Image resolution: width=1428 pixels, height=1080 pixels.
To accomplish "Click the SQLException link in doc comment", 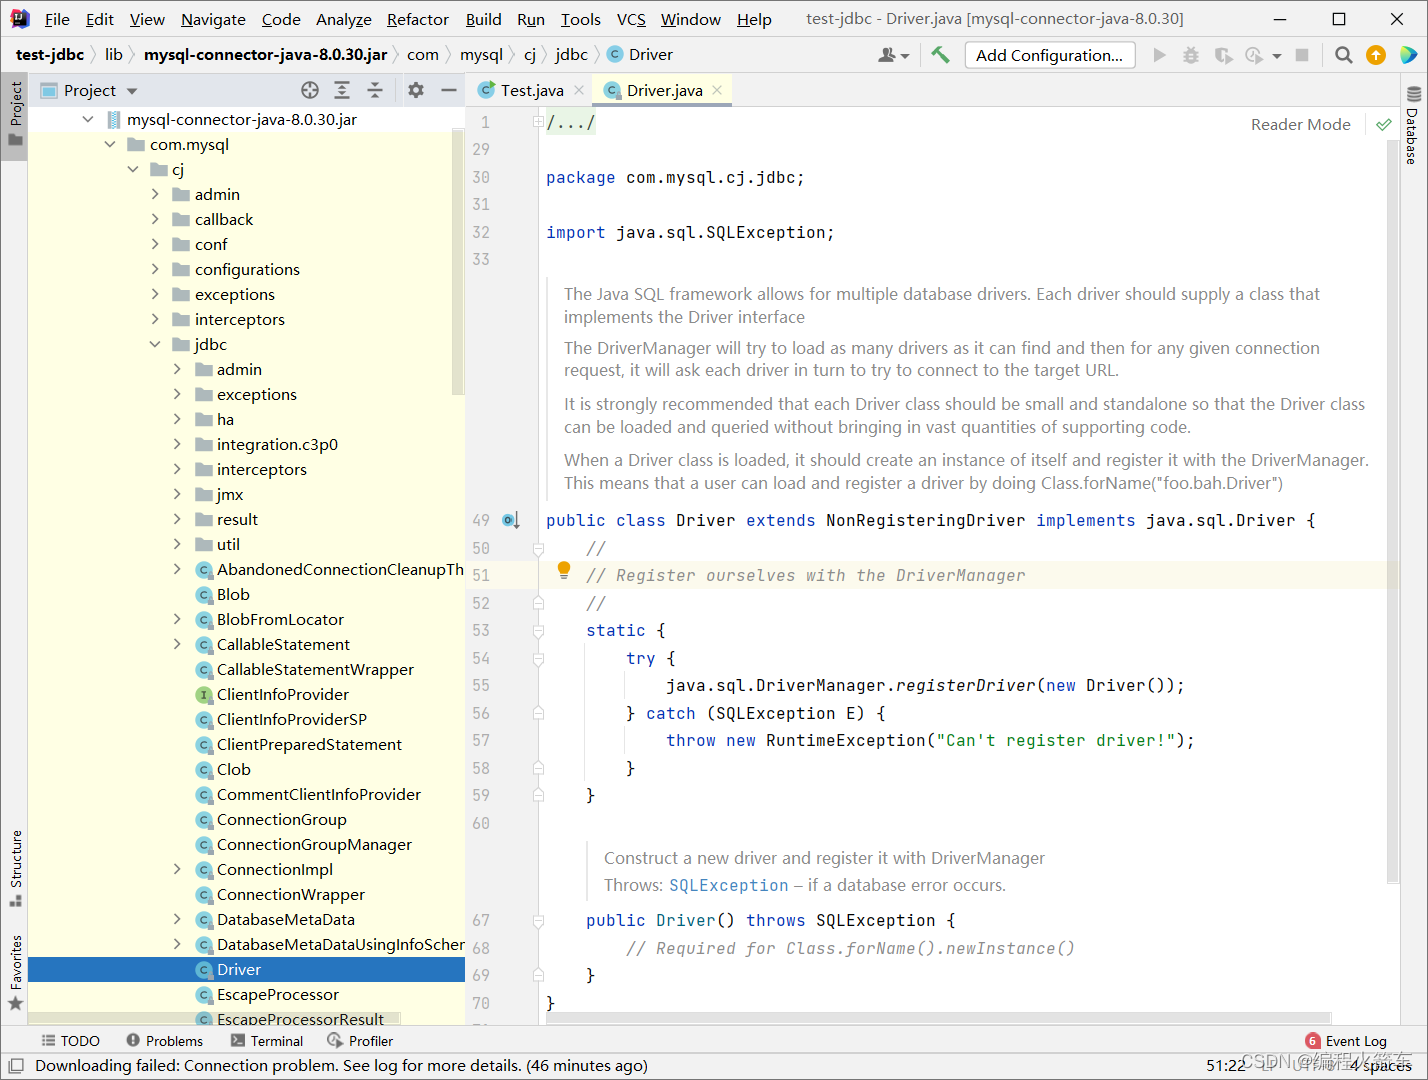I will (x=729, y=885).
